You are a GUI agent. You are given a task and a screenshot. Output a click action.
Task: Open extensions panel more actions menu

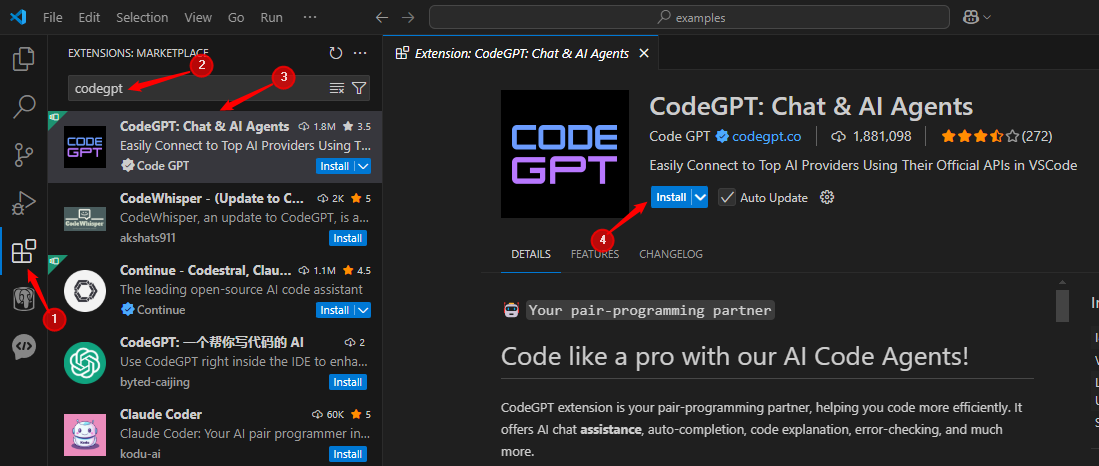click(360, 53)
